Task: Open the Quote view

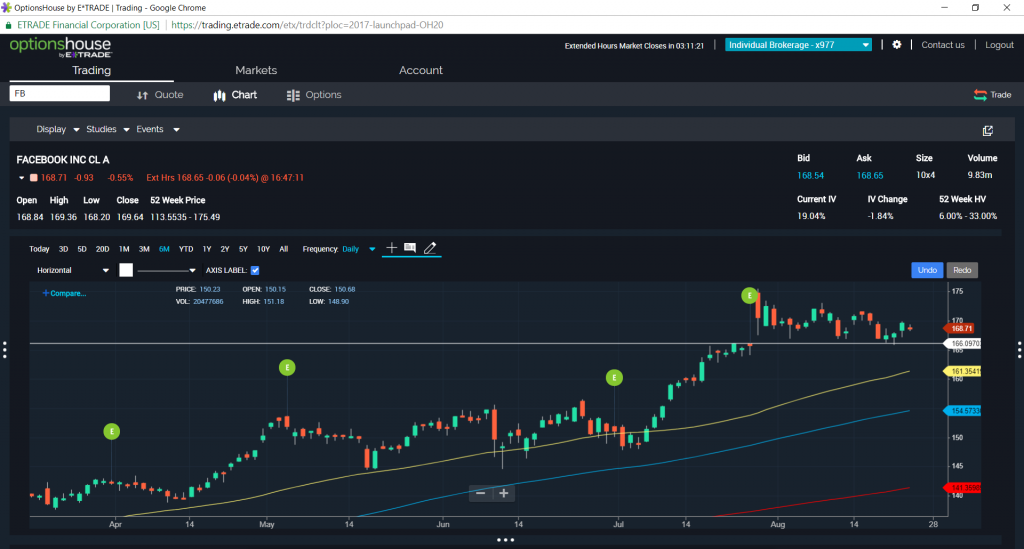Action: (x=160, y=95)
